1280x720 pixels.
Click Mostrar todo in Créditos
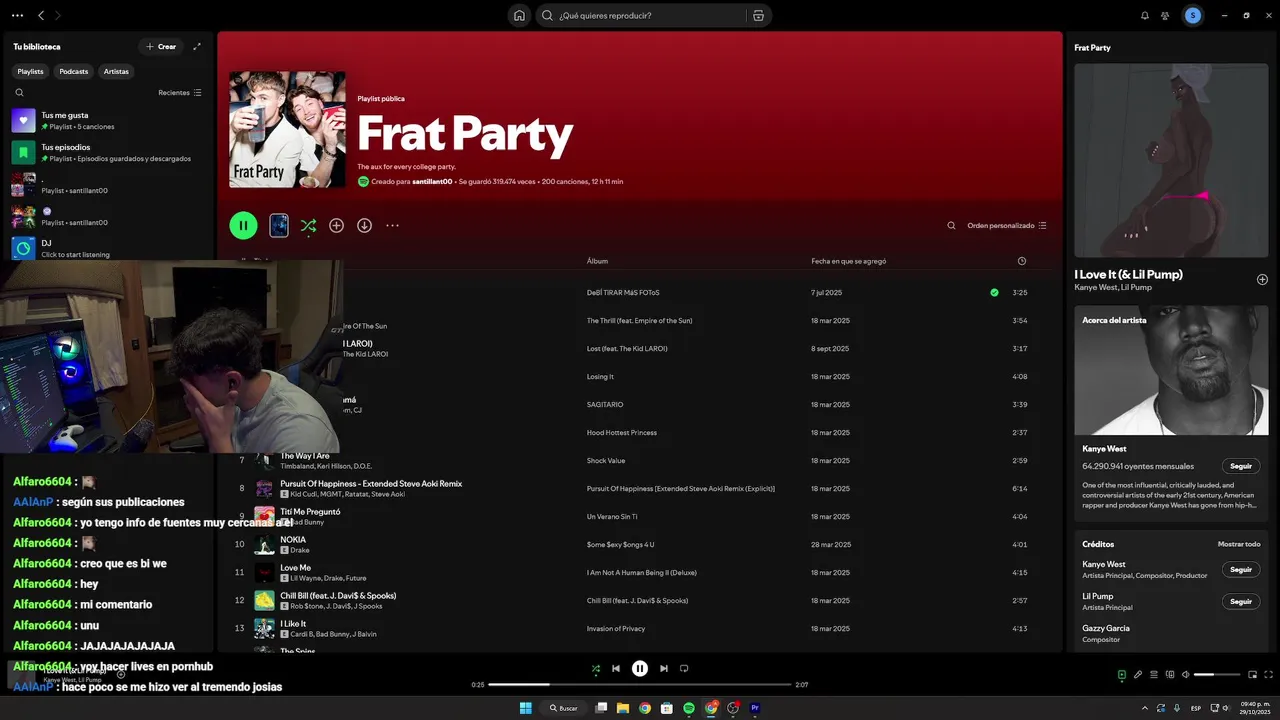point(1238,544)
